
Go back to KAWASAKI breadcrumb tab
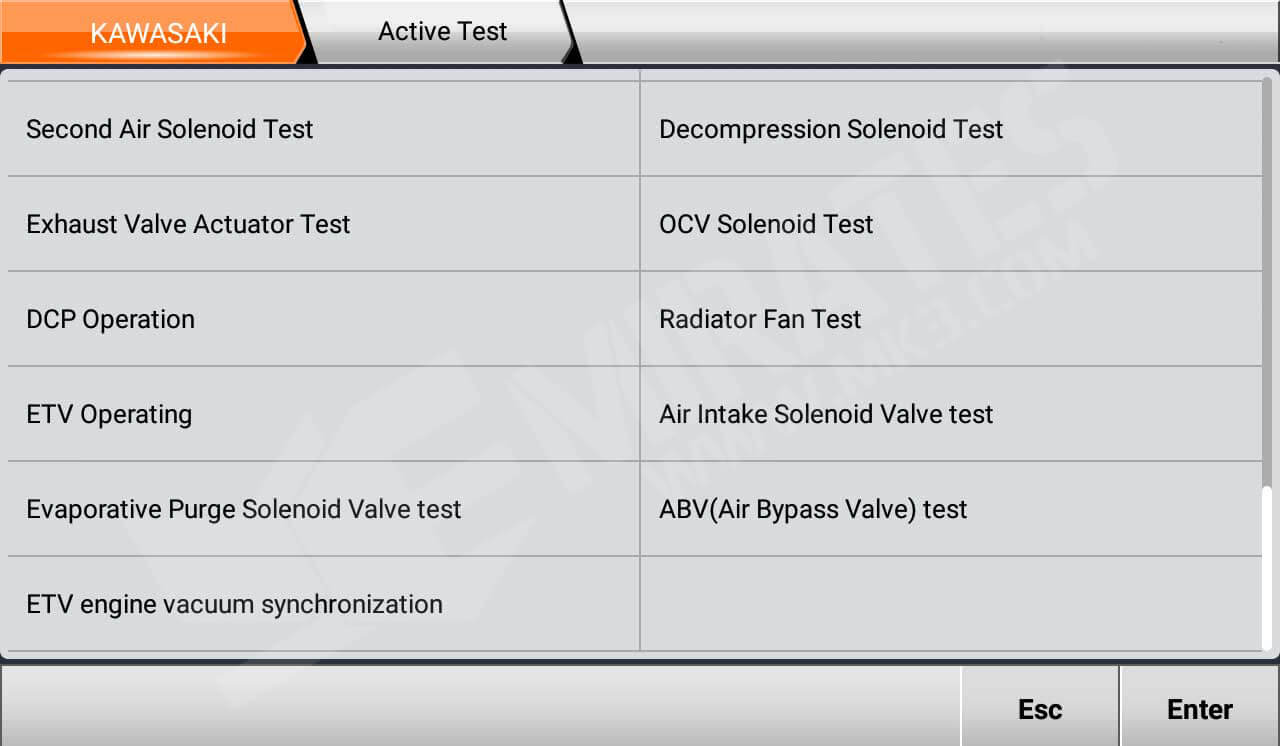click(158, 33)
